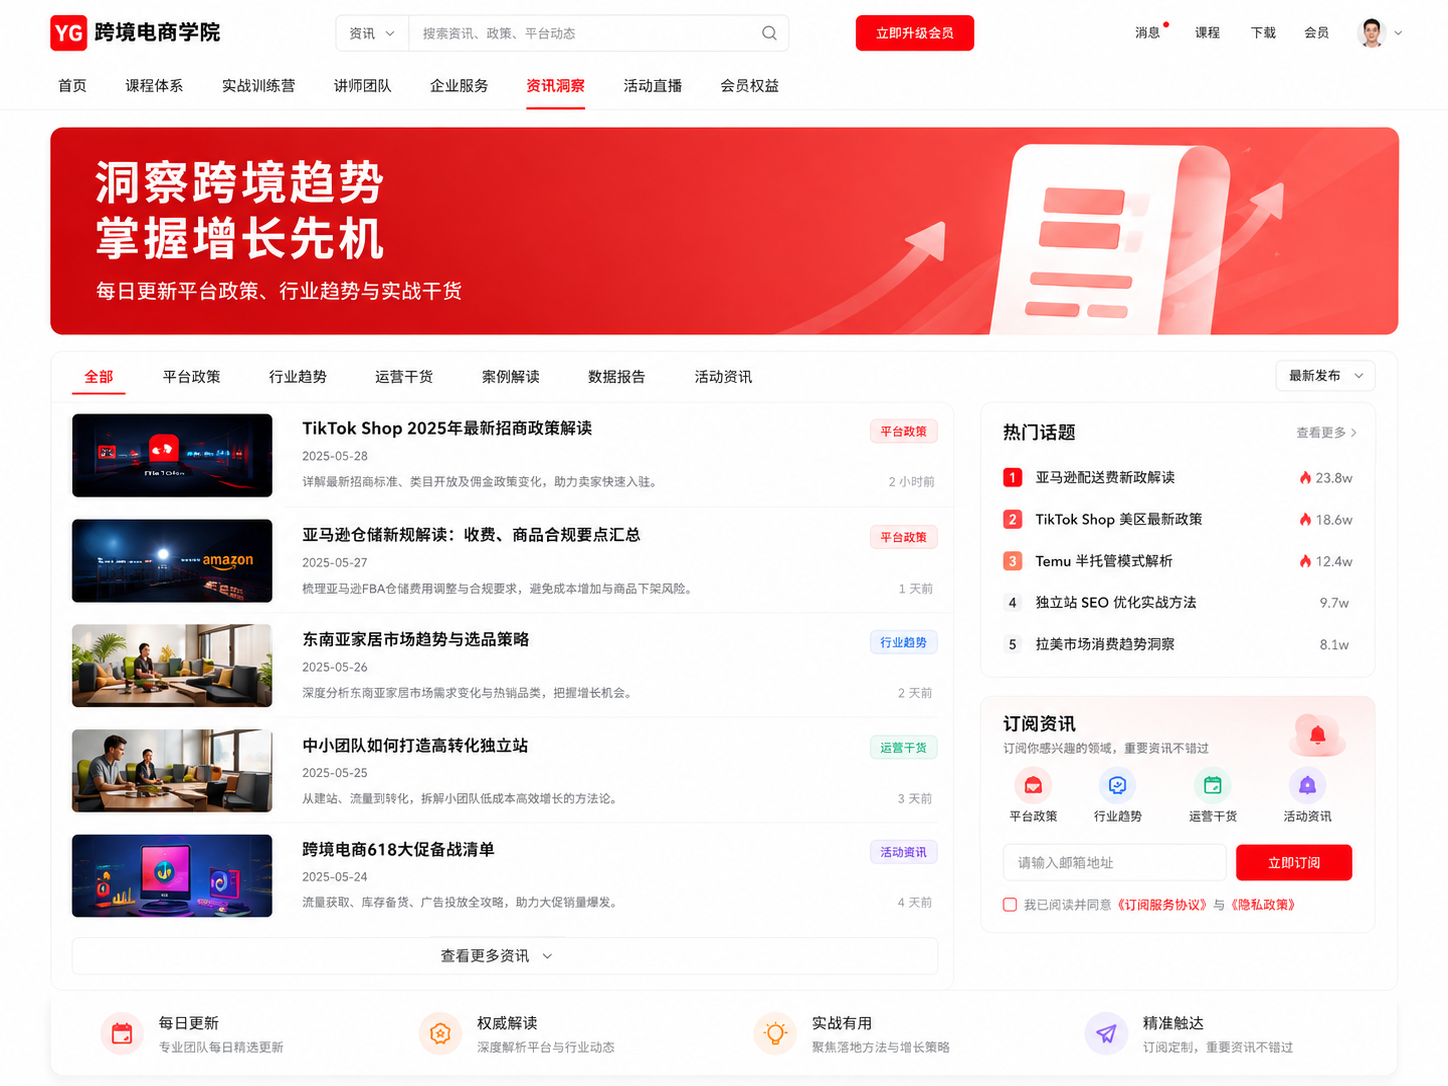Go to 首页 in the navigation
This screenshot has height=1086, width=1448.
click(x=72, y=86)
